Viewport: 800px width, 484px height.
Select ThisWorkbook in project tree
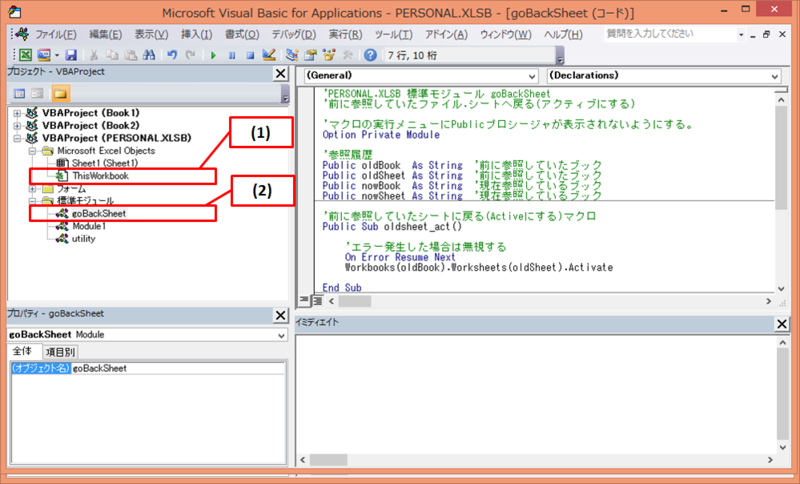tap(101, 176)
